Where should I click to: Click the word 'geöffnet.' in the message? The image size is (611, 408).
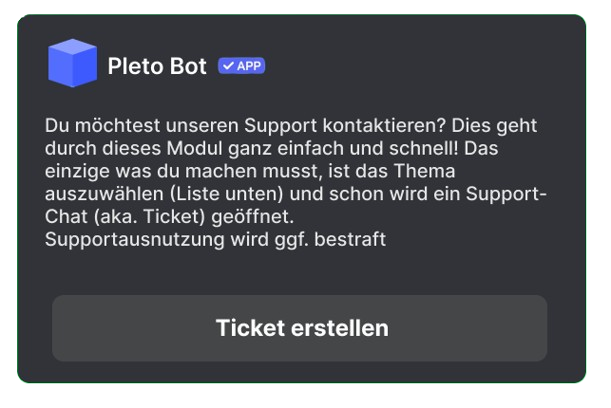click(253, 216)
